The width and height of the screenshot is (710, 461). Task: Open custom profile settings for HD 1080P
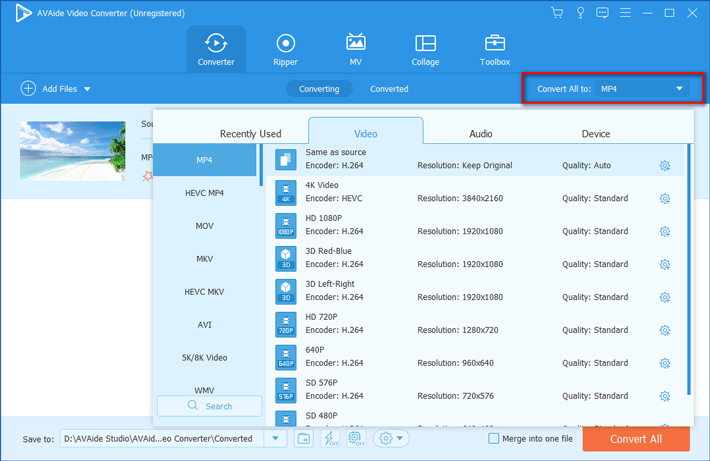[665, 232]
